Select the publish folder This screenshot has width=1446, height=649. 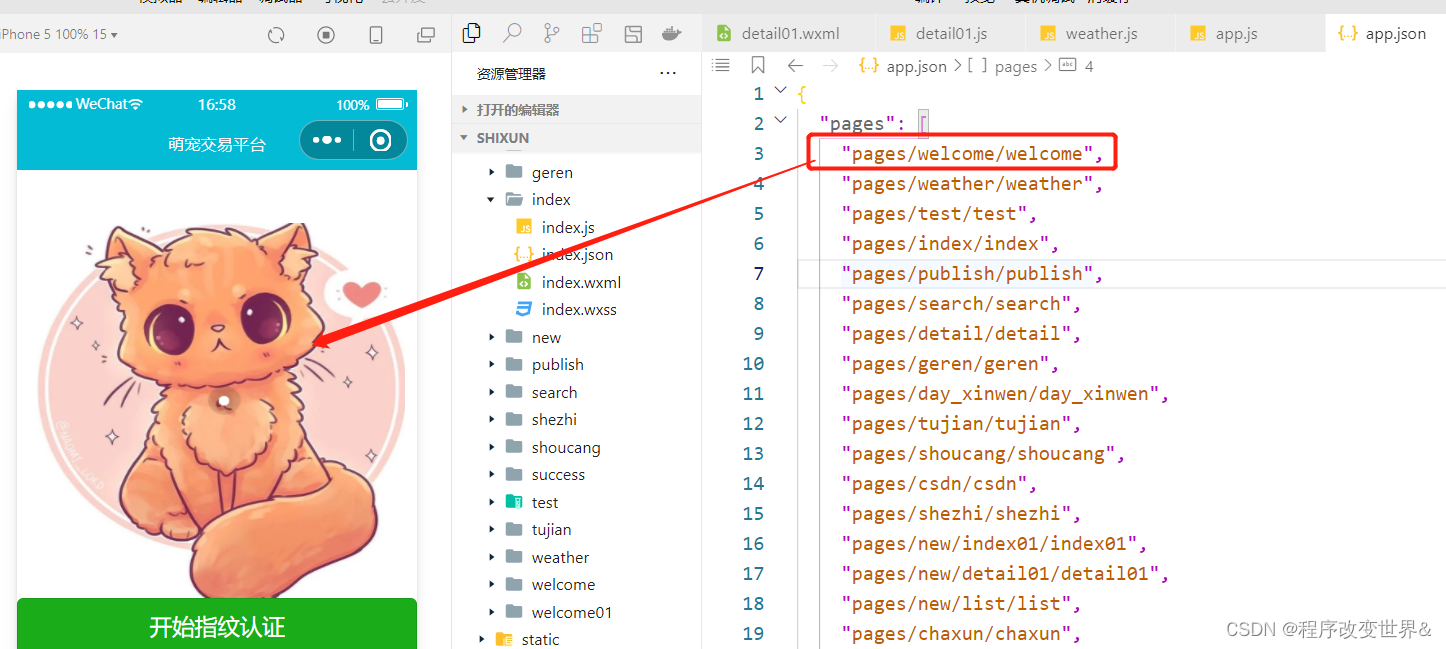pos(557,365)
